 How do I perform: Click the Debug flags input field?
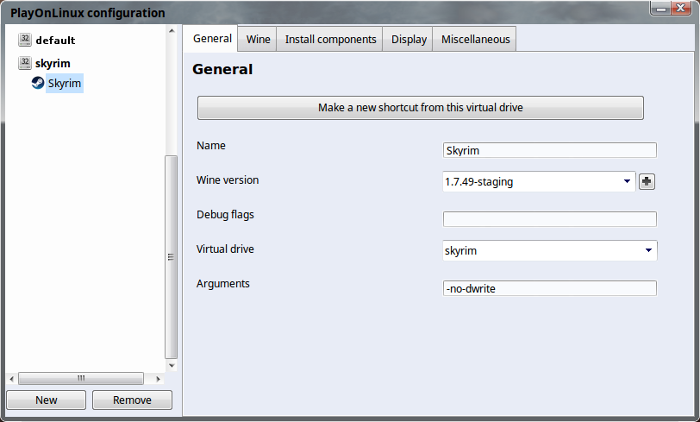coord(550,219)
